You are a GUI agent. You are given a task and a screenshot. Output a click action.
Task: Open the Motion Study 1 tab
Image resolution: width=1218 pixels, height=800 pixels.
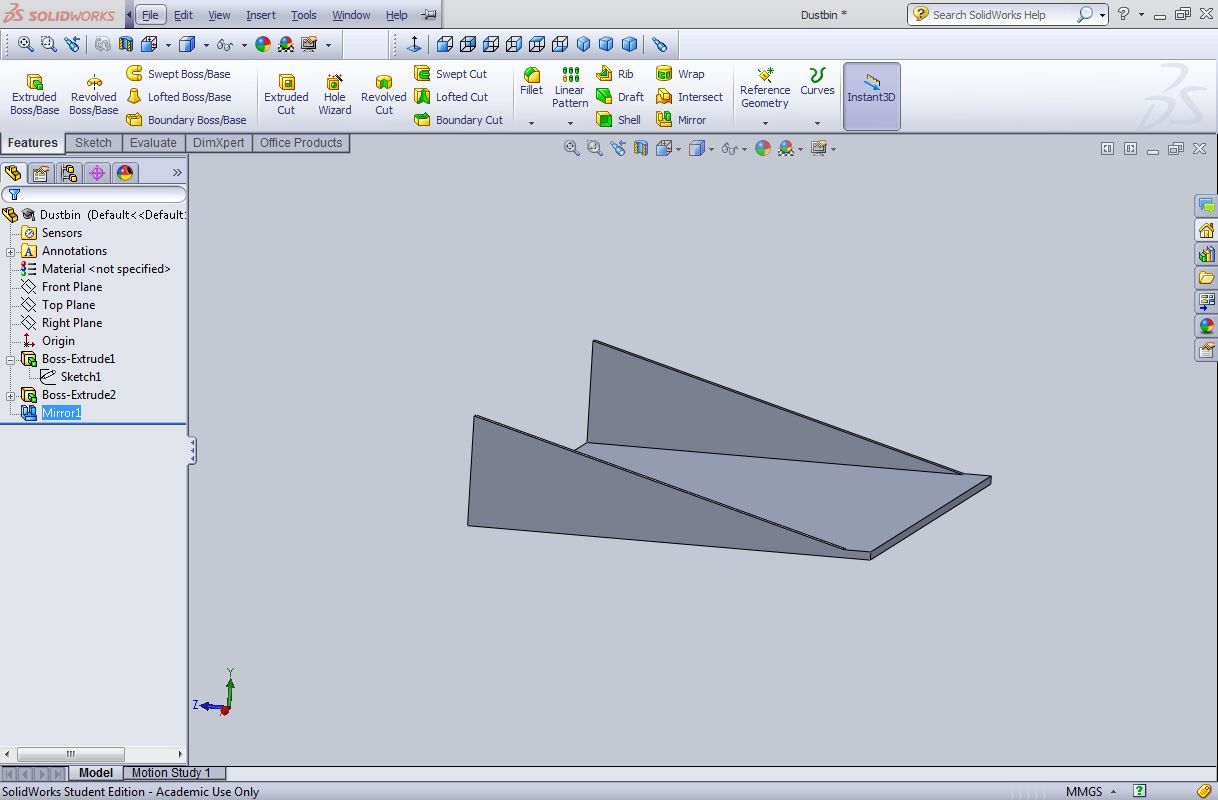pos(171,772)
